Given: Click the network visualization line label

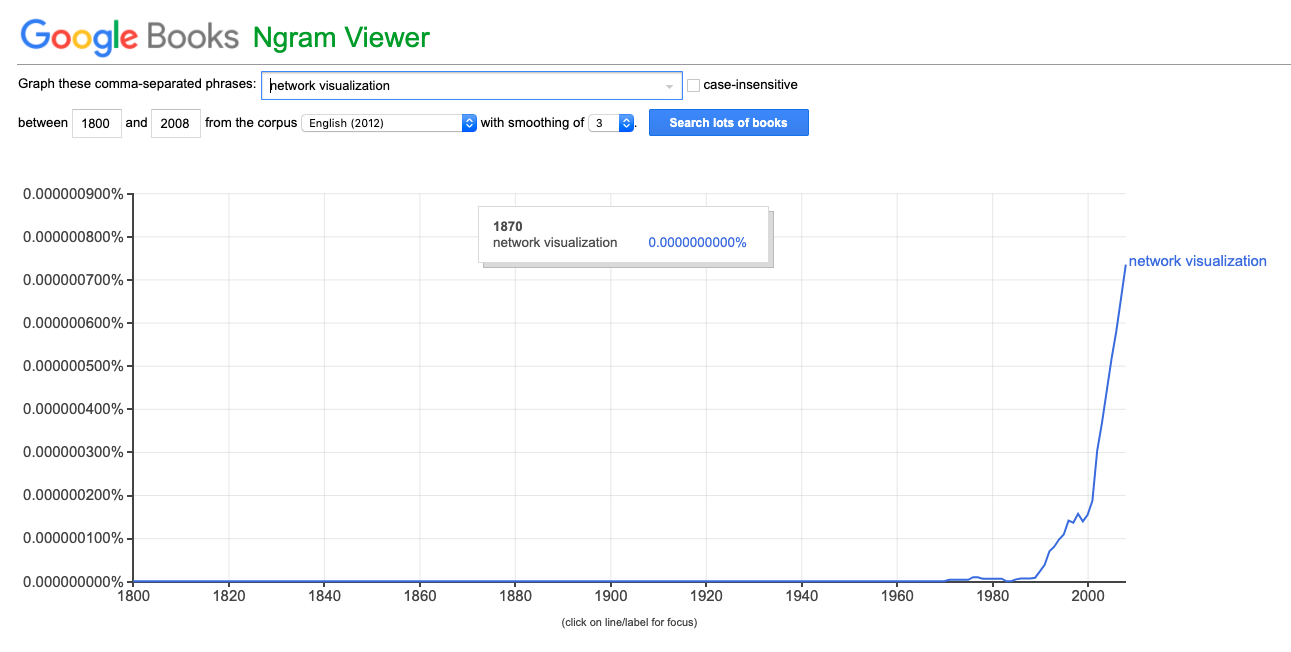Looking at the screenshot, I should tap(1197, 261).
